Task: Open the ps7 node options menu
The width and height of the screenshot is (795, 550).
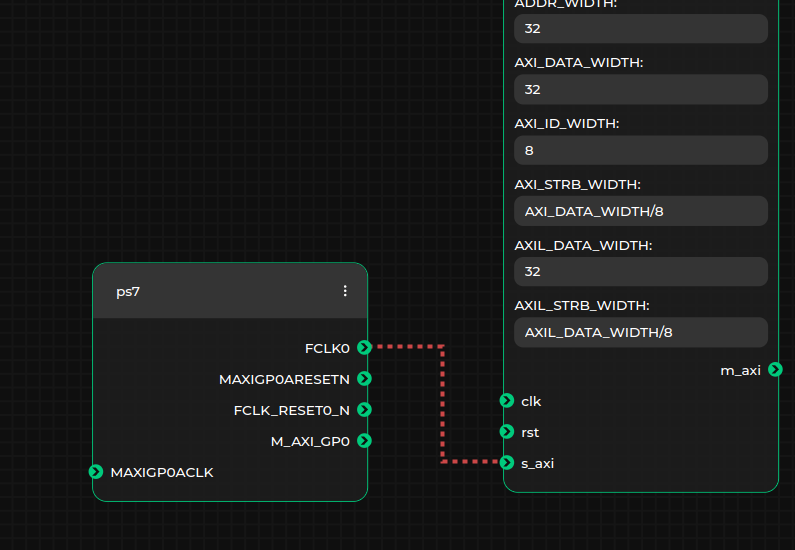Action: [x=345, y=290]
